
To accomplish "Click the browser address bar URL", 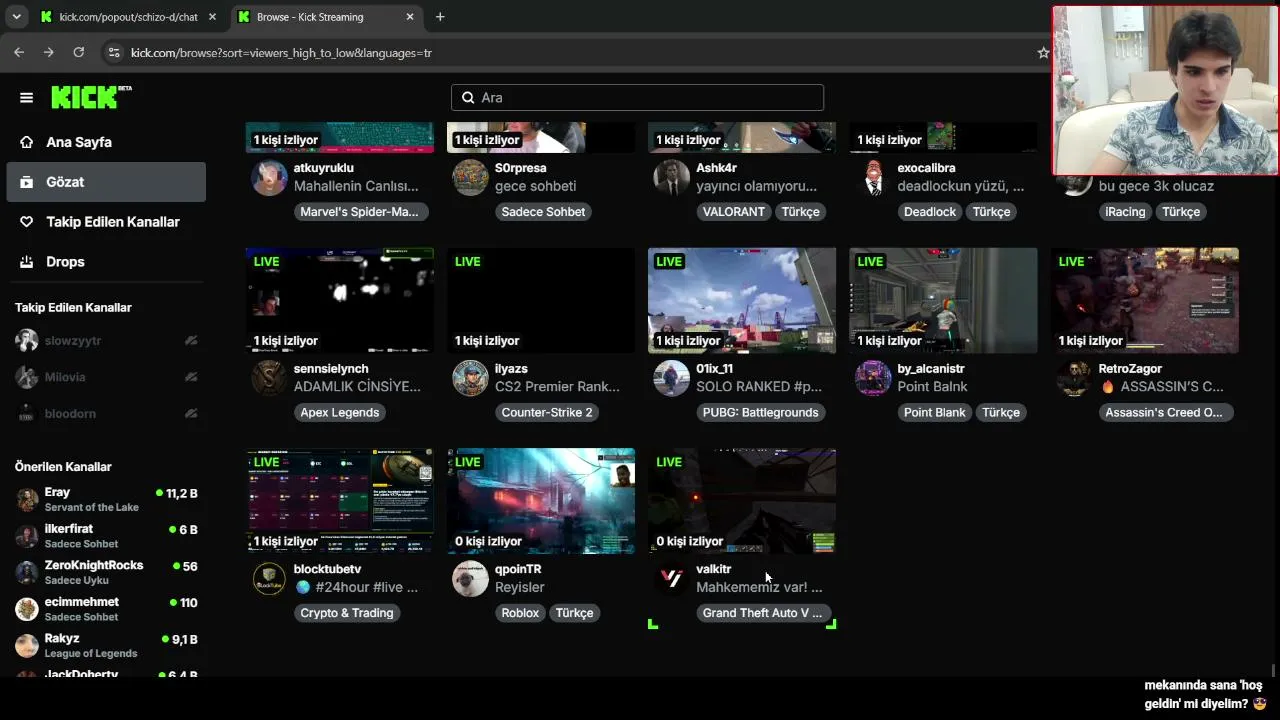I will coord(281,52).
